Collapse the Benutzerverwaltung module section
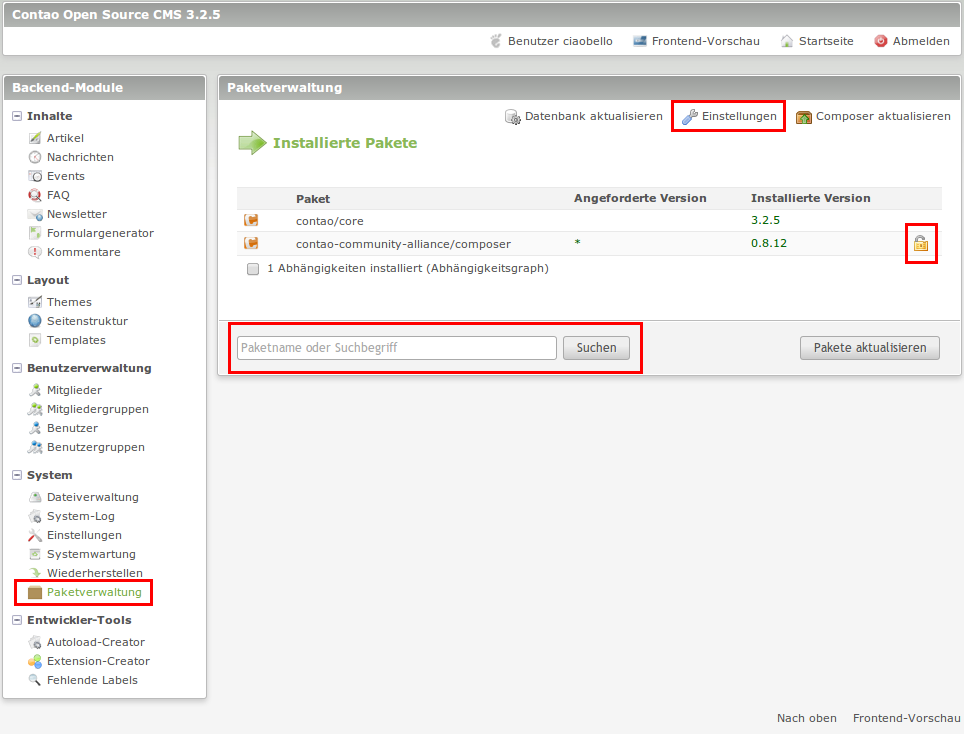 pos(17,368)
